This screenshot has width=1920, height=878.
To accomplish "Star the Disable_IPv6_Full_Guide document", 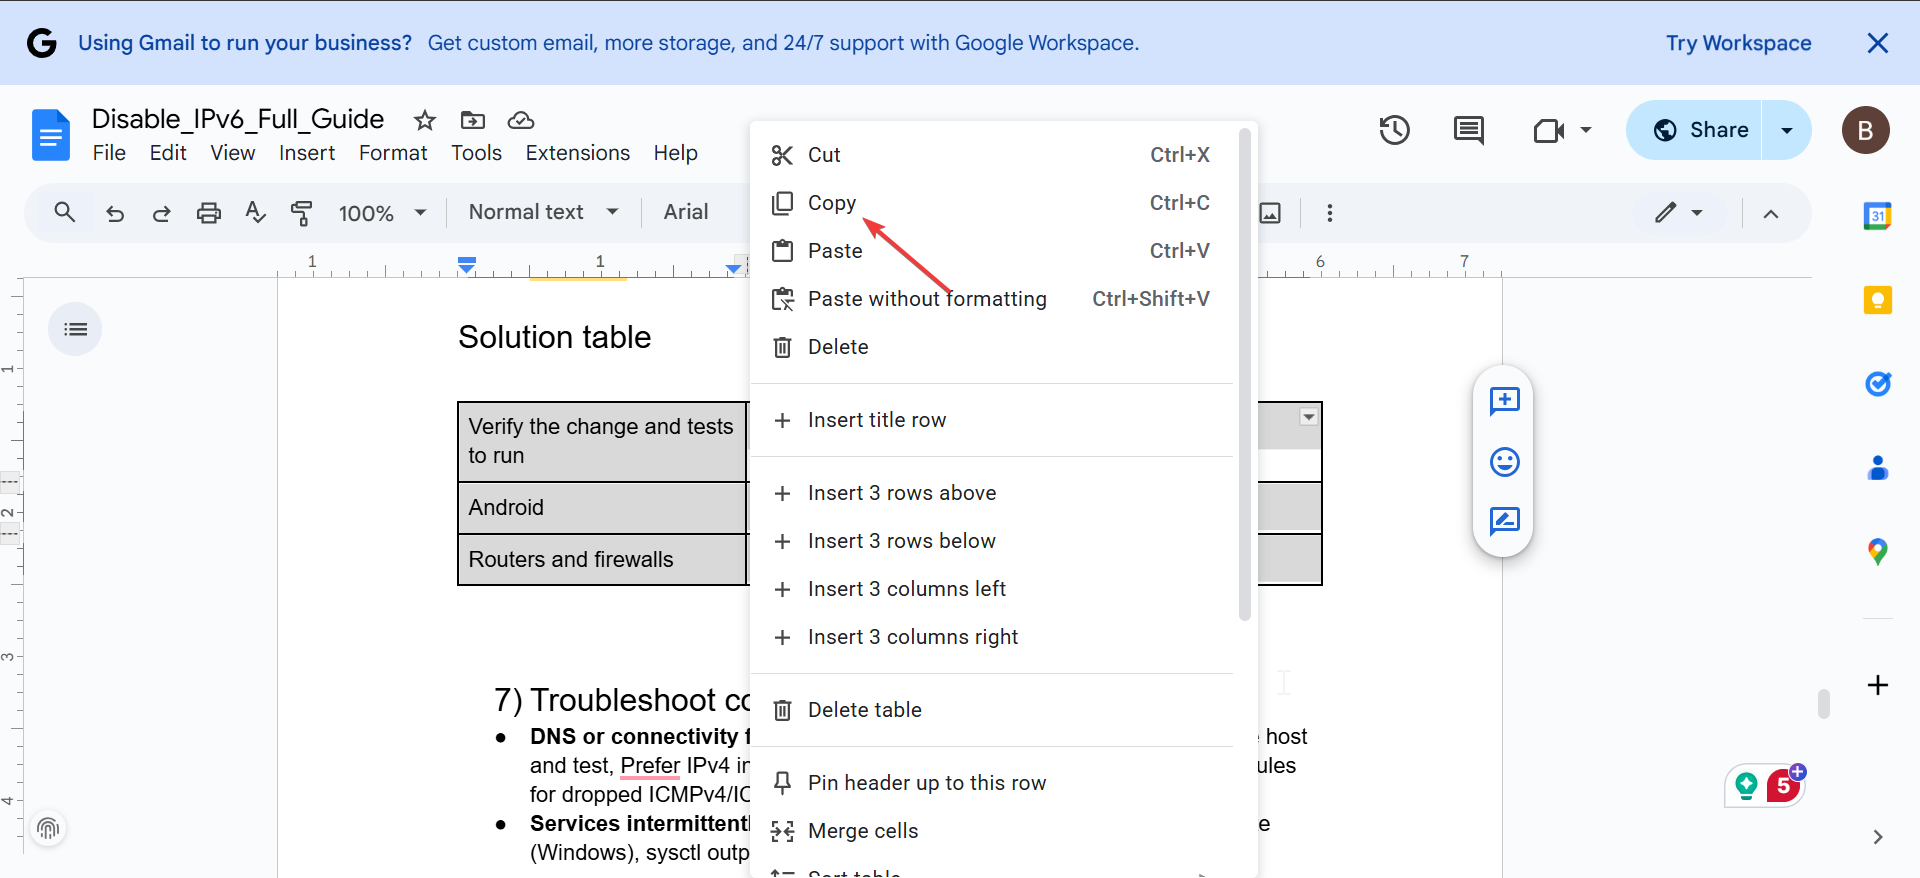I will [425, 120].
